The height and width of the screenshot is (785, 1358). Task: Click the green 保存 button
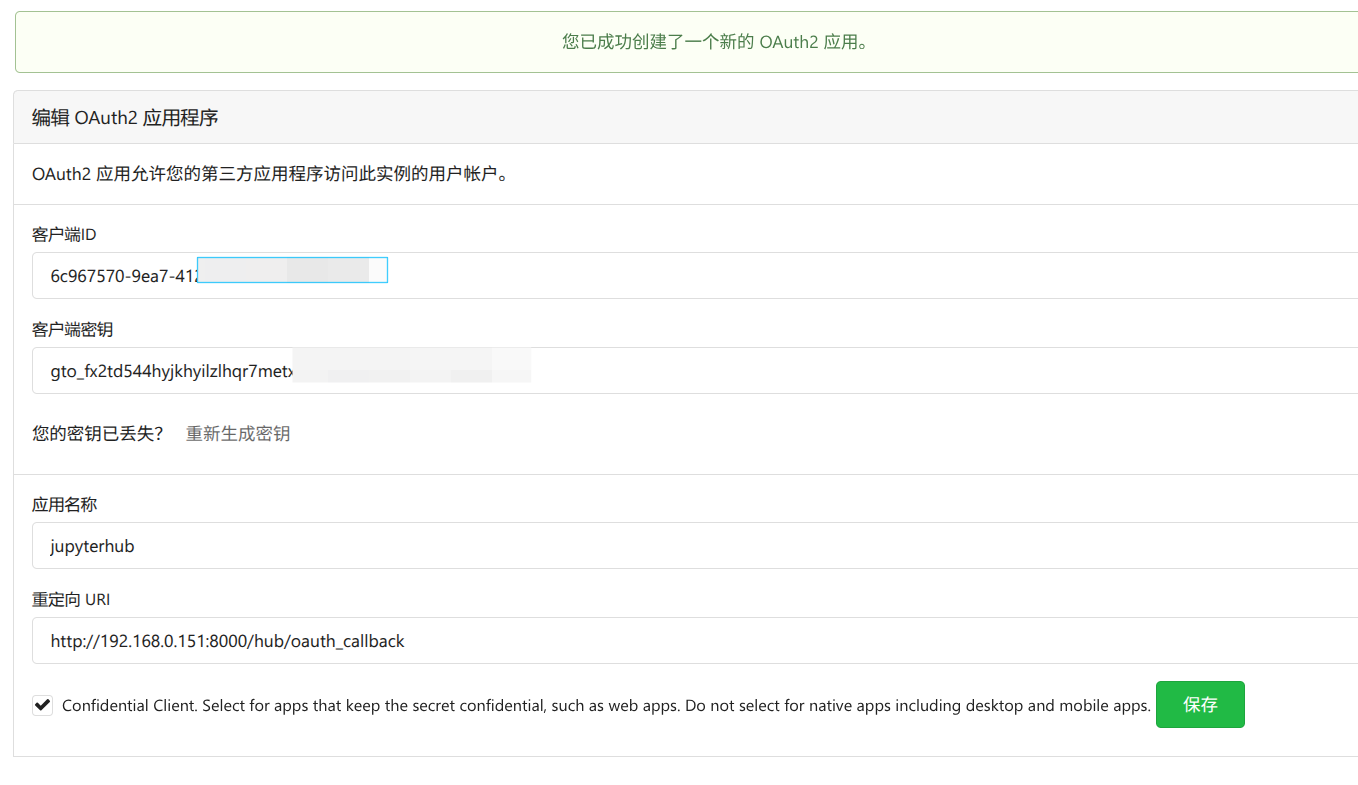(x=1199, y=704)
